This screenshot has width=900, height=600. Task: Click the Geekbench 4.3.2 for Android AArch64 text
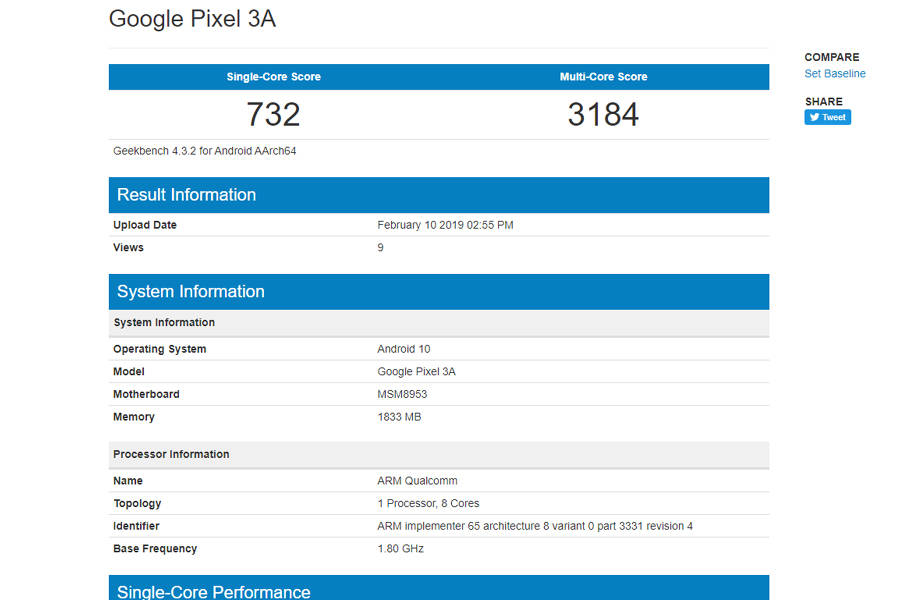tap(204, 150)
